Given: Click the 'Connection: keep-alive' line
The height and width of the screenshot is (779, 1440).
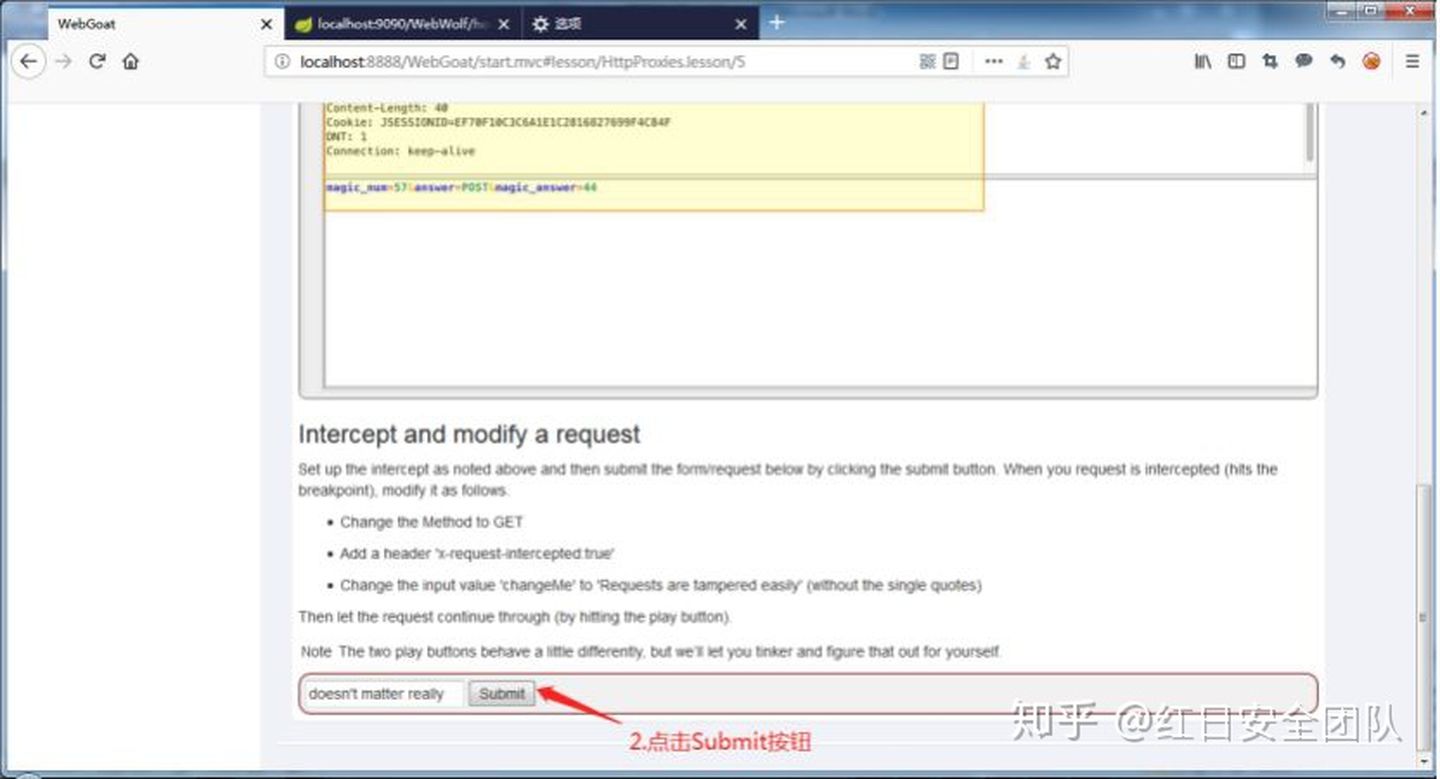Looking at the screenshot, I should pos(400,151).
